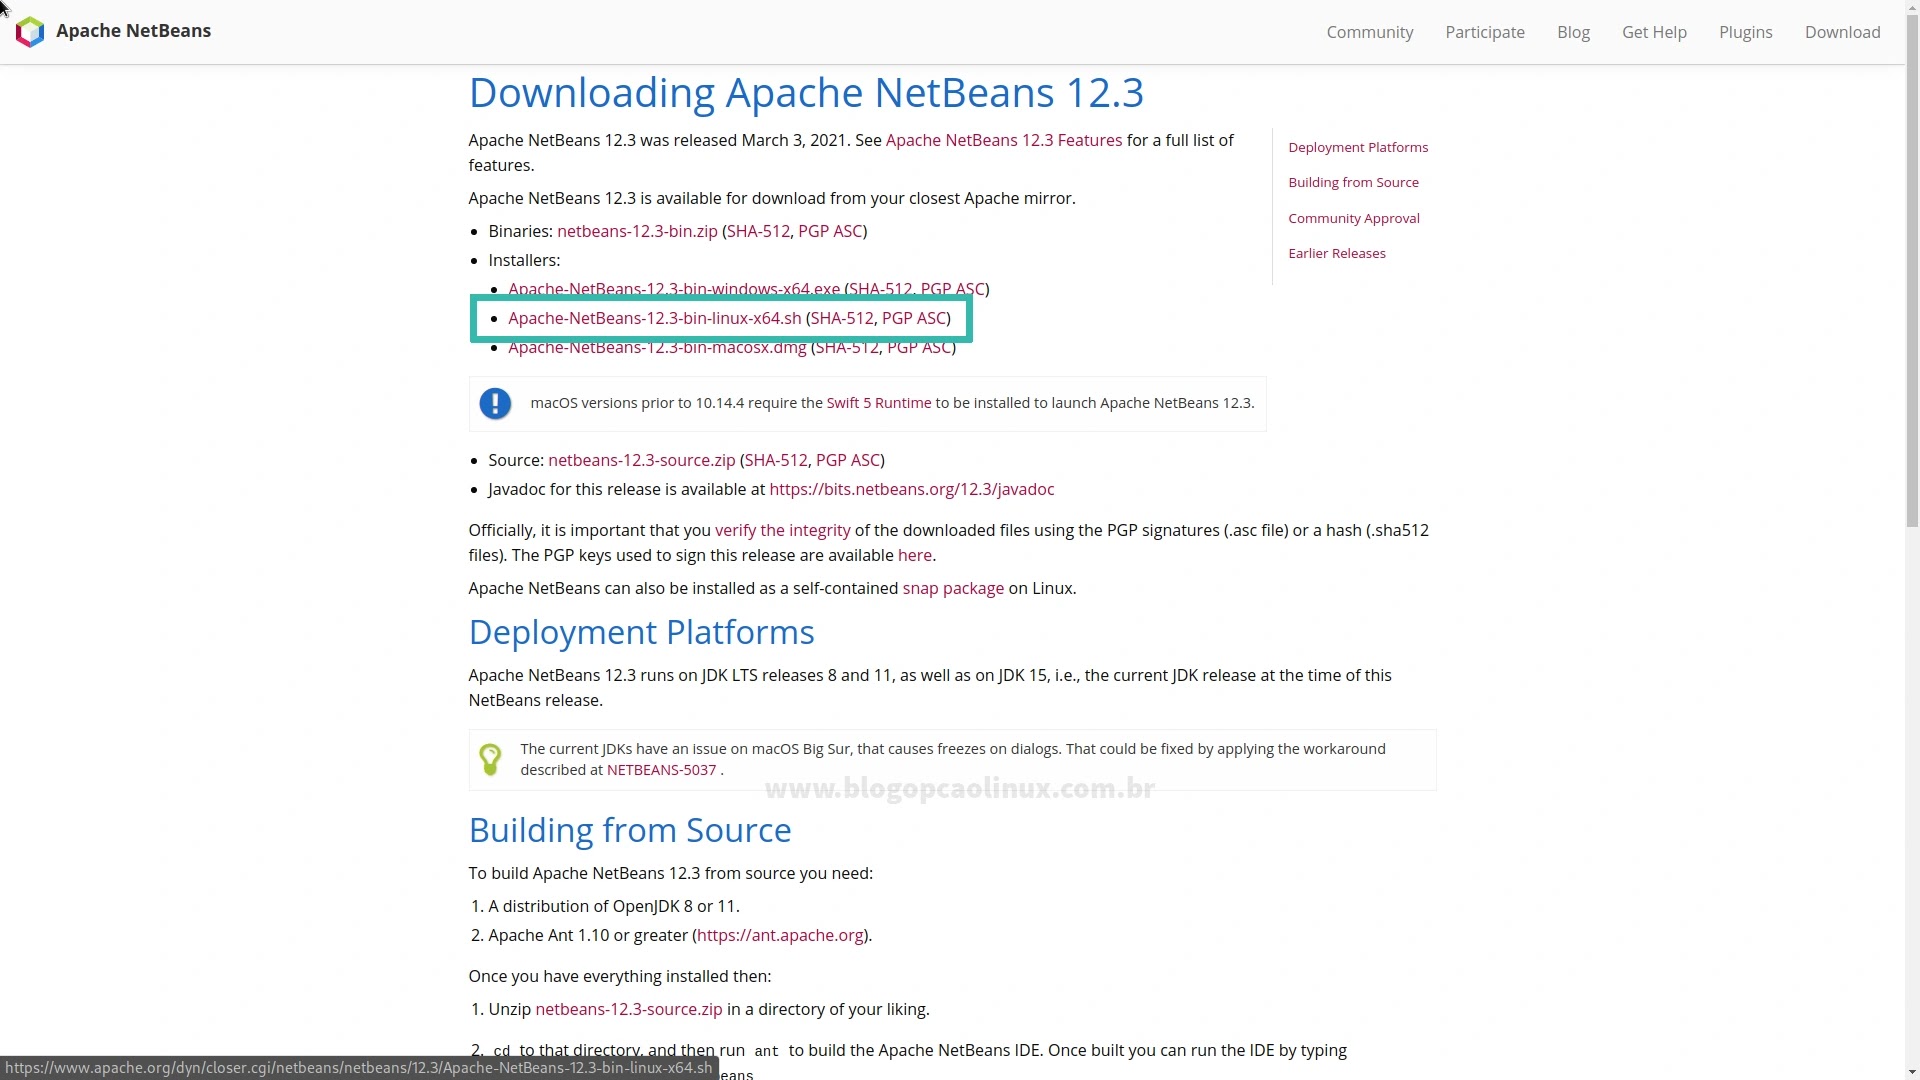Click the Downloading Apache NetBeans 12.3 heading
The image size is (1920, 1080).
click(x=805, y=92)
